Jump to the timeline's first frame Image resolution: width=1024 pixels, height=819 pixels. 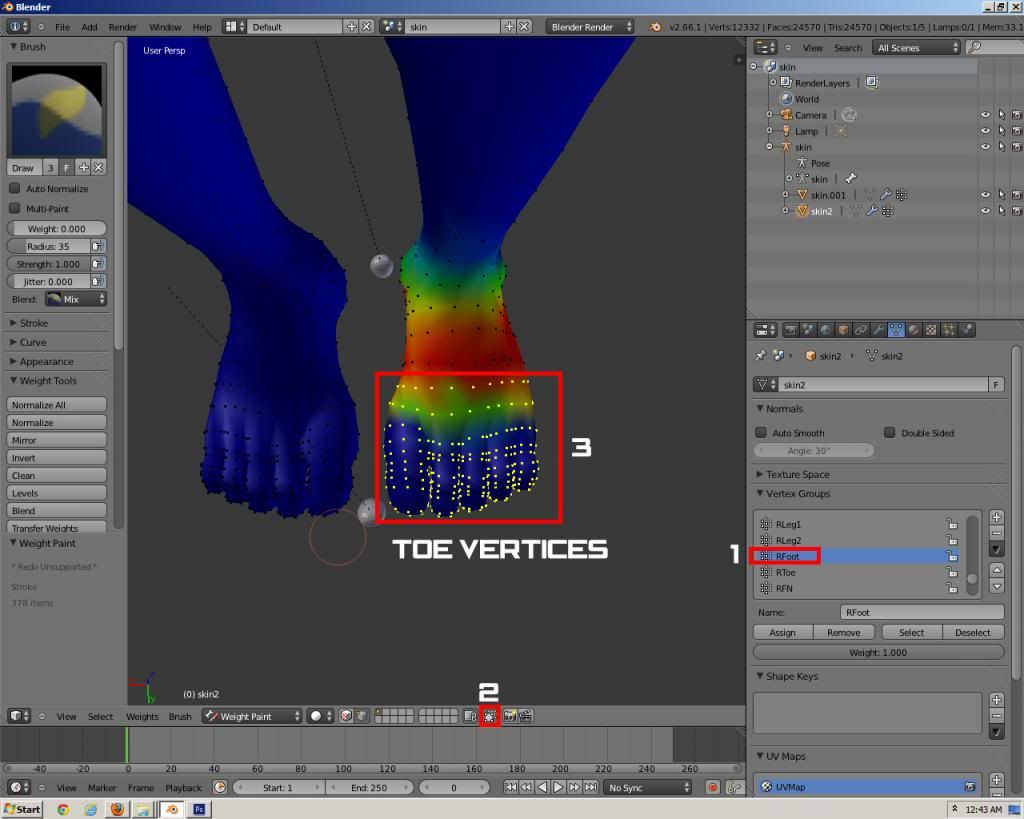tap(511, 788)
